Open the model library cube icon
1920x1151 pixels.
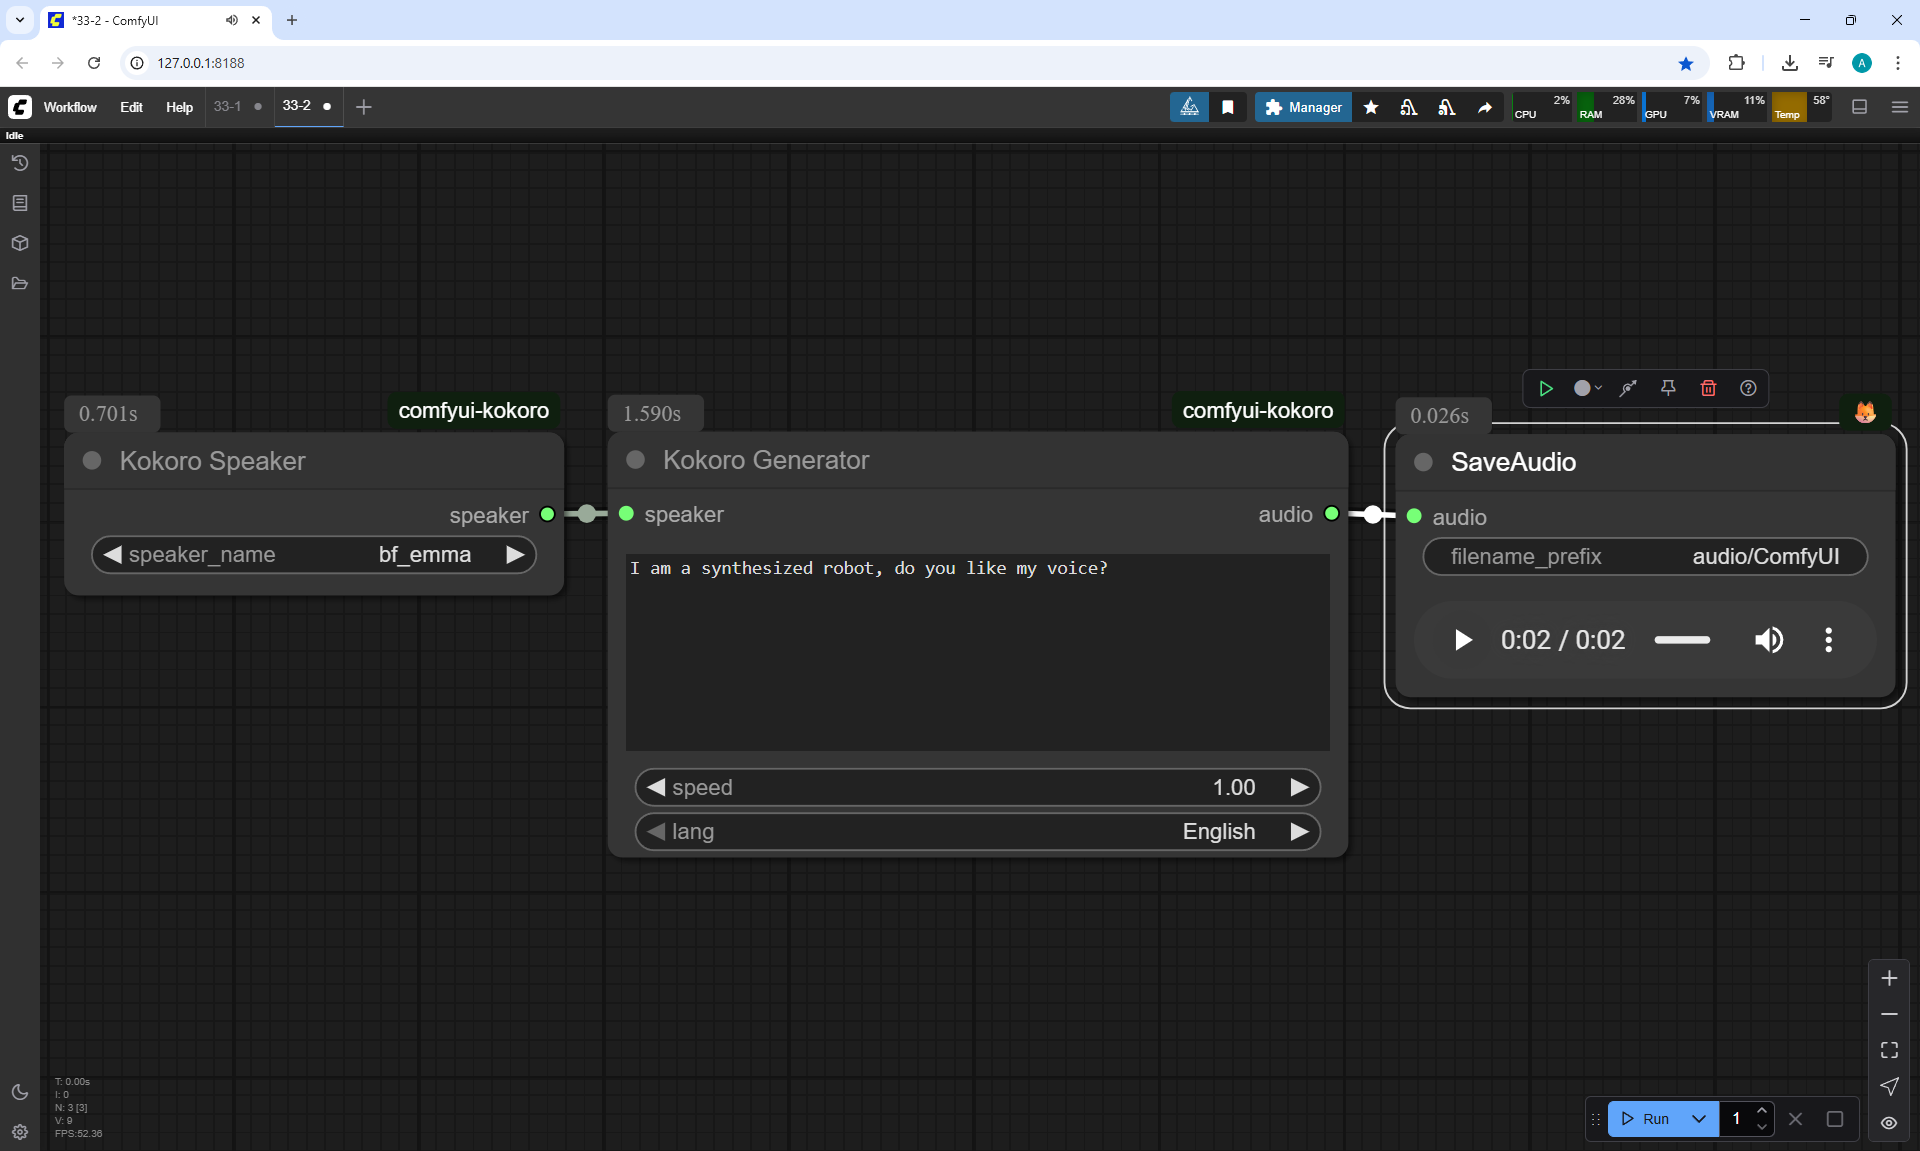point(20,243)
